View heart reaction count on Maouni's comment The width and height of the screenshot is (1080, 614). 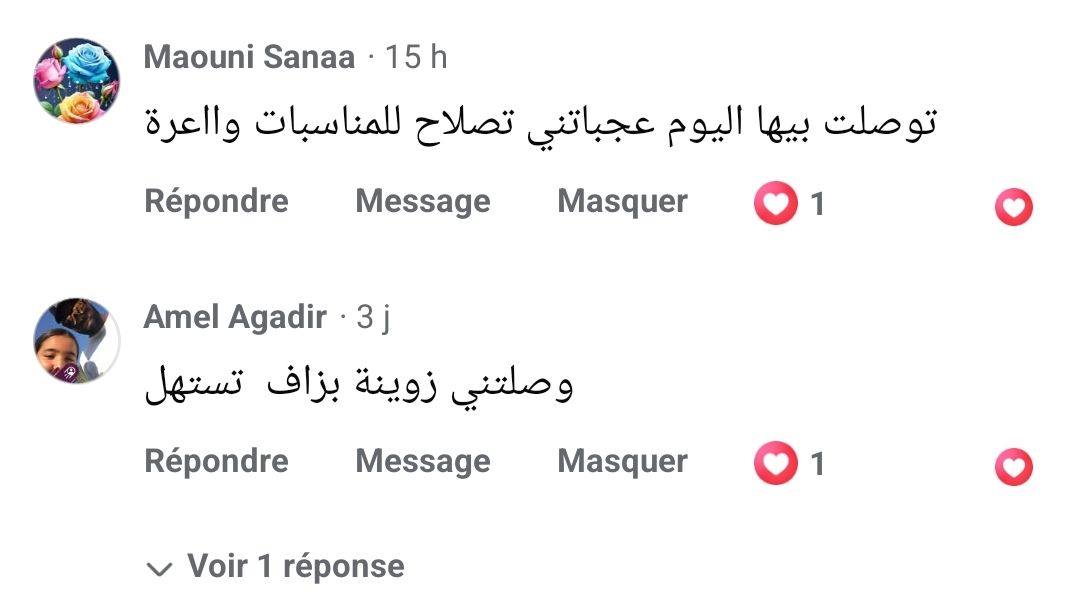pos(790,204)
